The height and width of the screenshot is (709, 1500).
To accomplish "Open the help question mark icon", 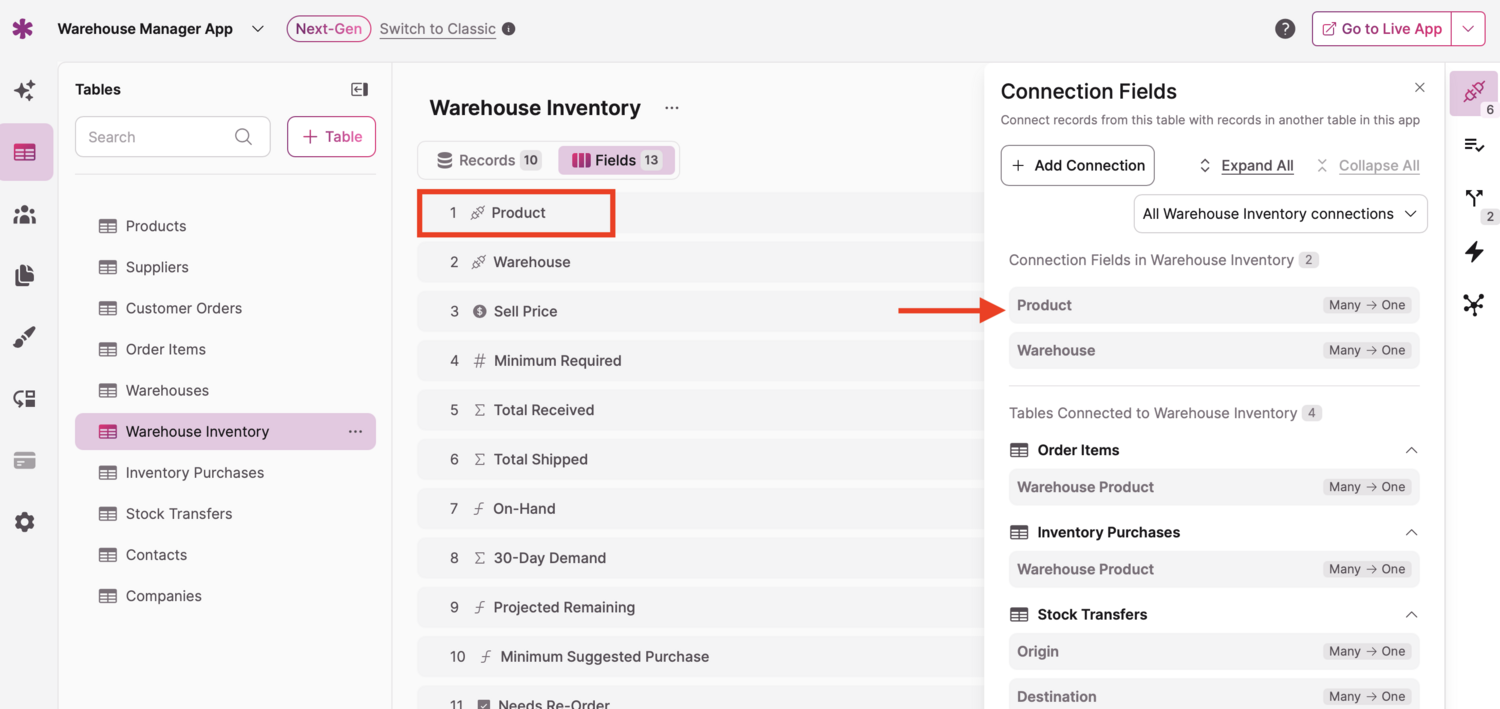I will tap(1285, 29).
